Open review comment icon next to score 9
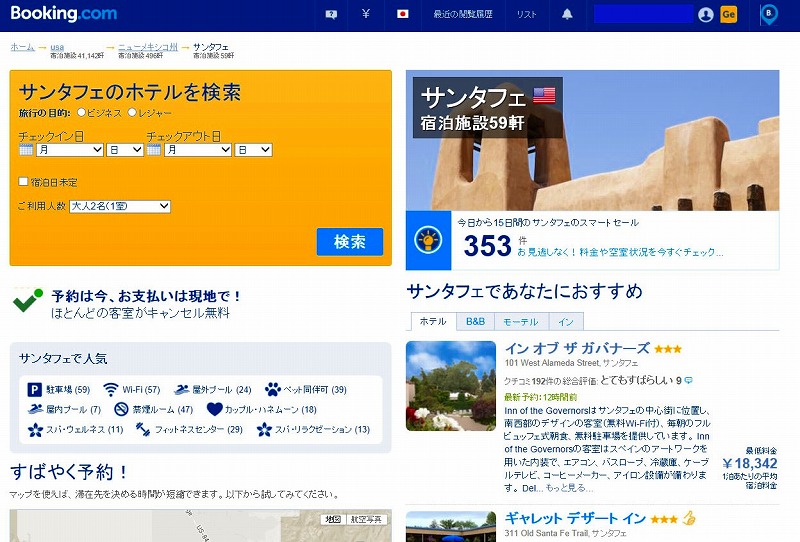Image resolution: width=800 pixels, height=542 pixels. (x=688, y=380)
